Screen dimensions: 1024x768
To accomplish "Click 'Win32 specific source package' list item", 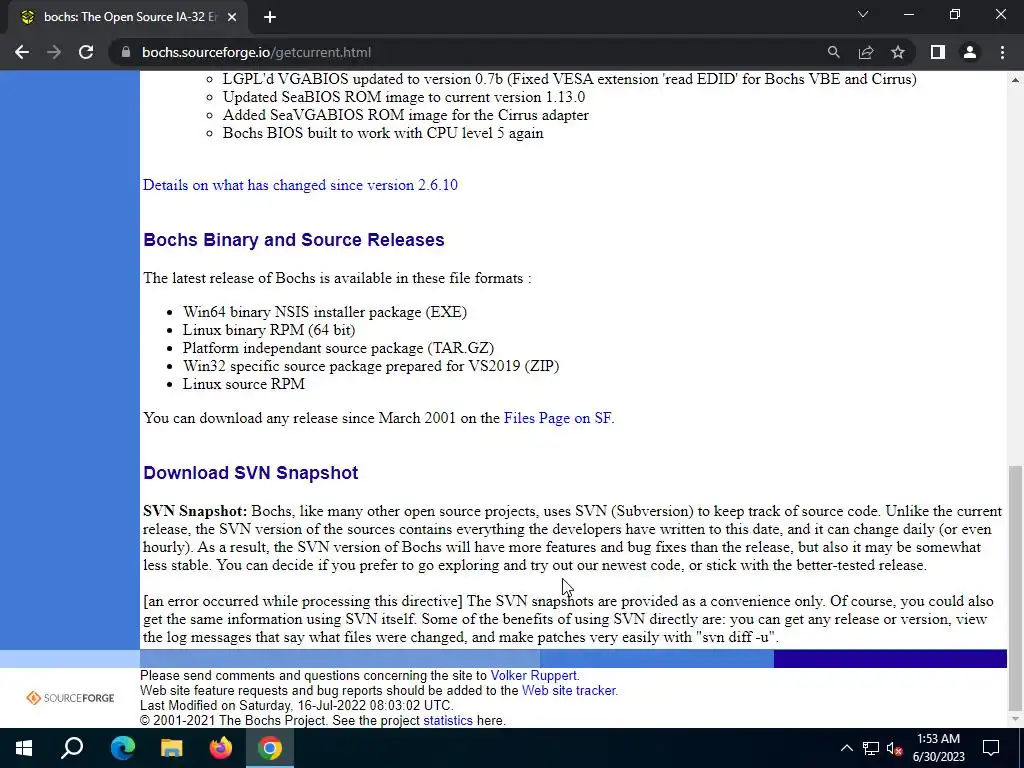I will [x=371, y=366].
